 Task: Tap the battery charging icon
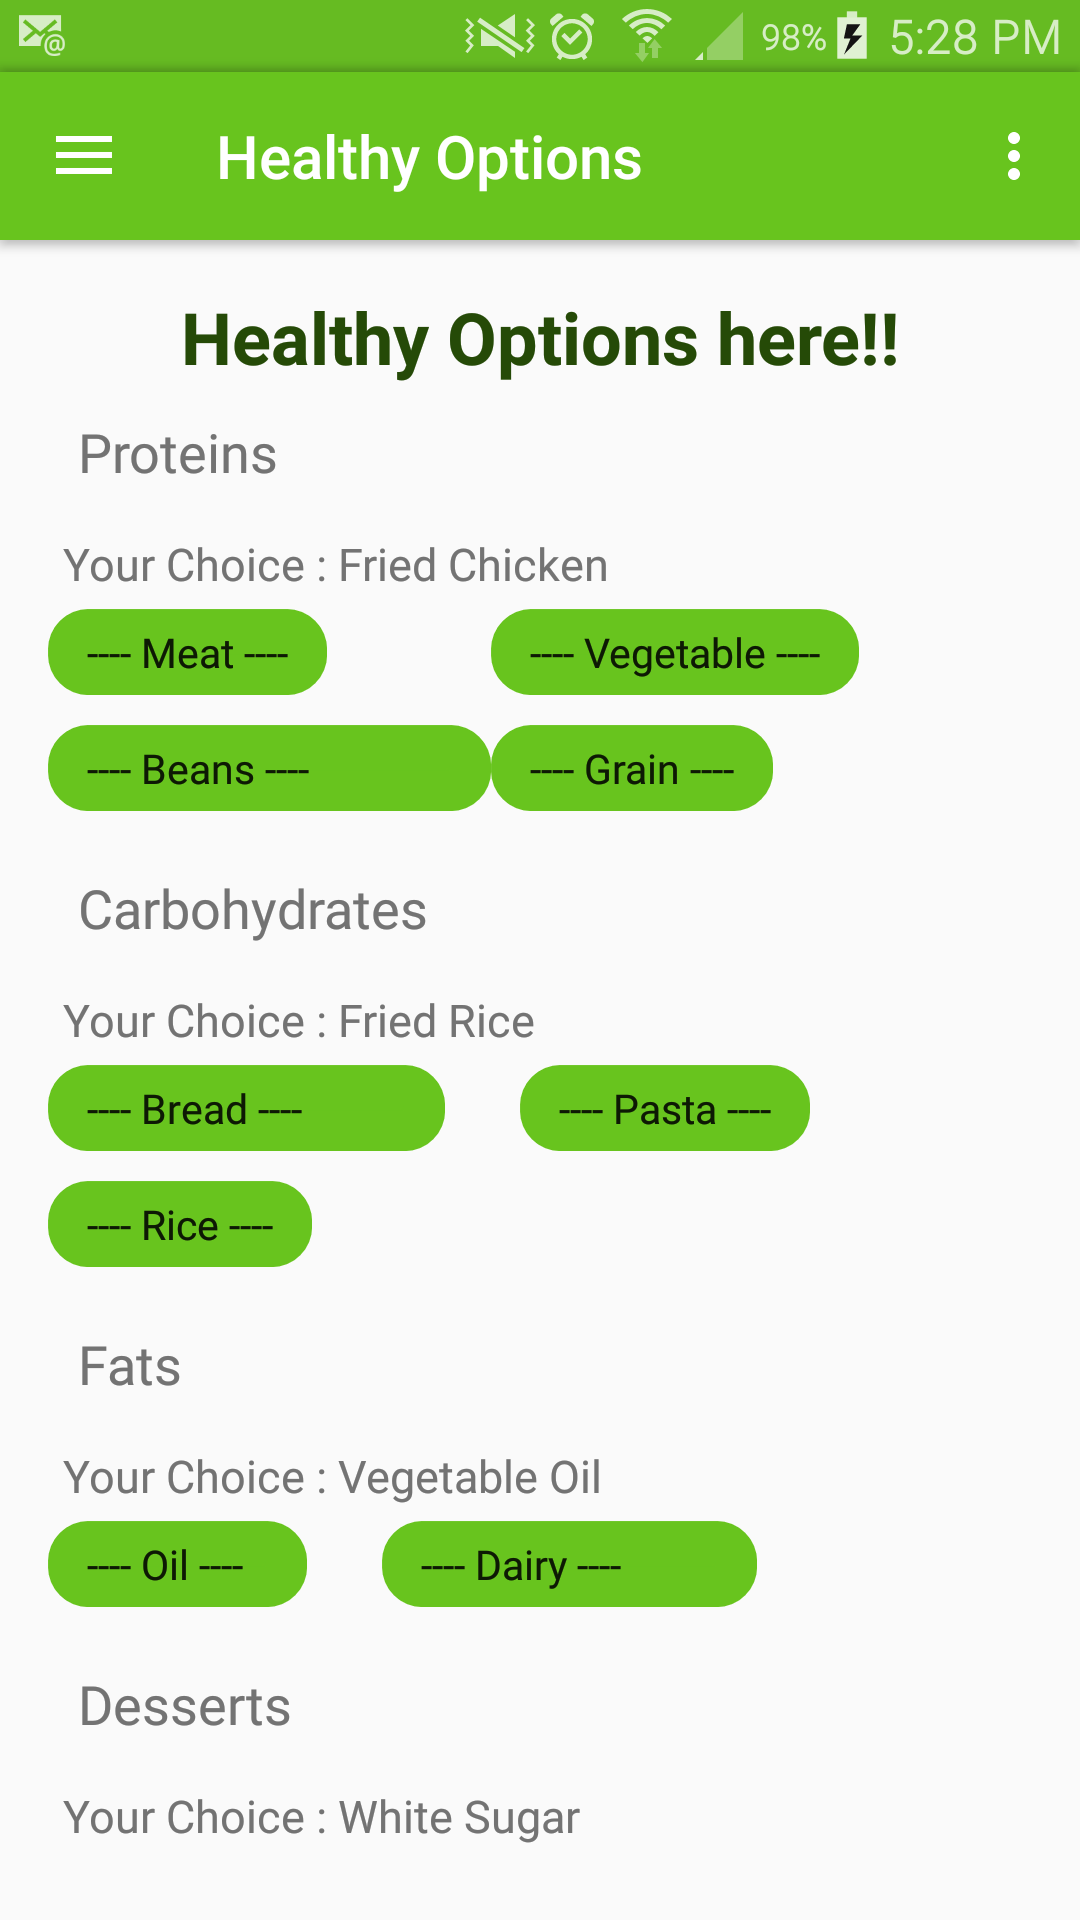coord(852,36)
